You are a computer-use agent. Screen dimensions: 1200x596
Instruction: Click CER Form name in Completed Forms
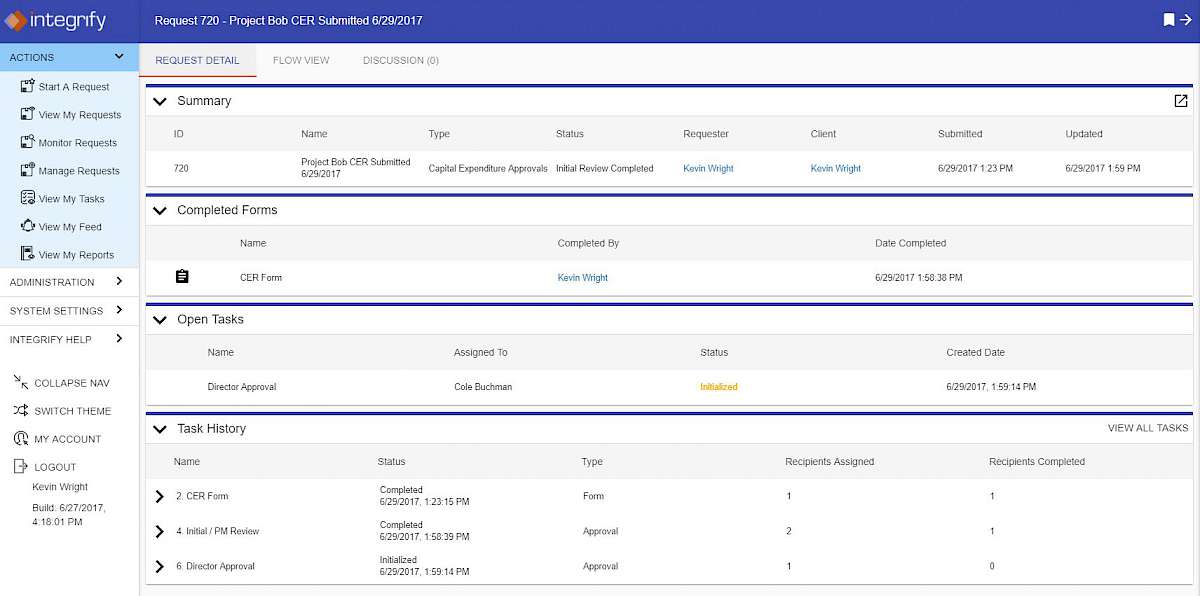coord(261,277)
